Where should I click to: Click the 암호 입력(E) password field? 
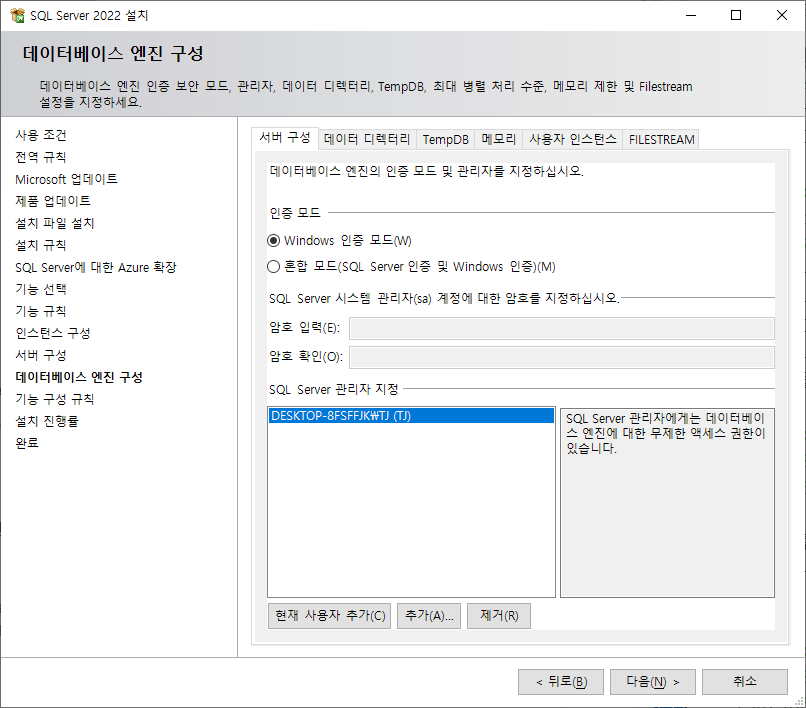coord(562,328)
